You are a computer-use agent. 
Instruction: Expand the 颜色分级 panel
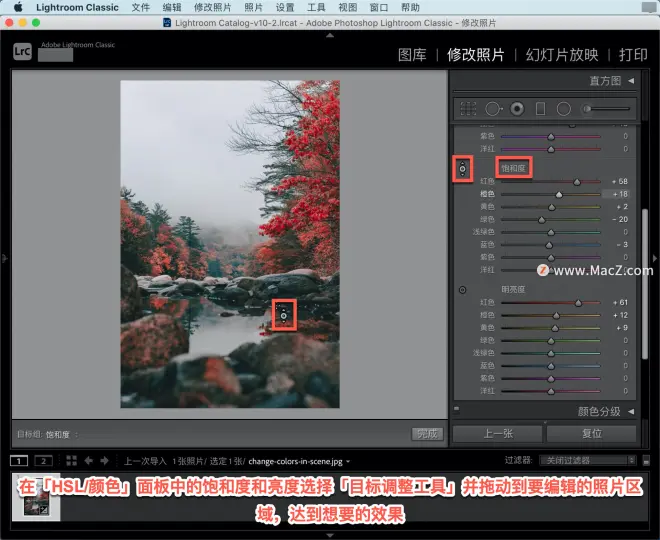tap(631, 411)
